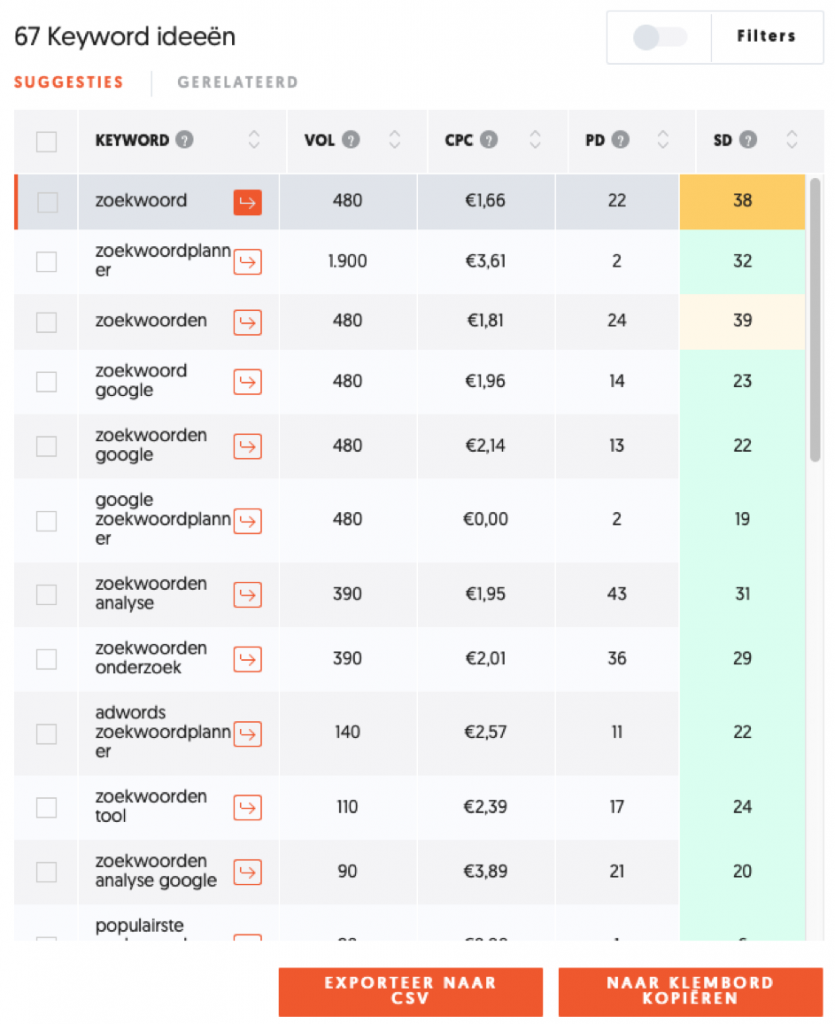Switch to the GERELATEERD tab
835x1024 pixels.
coord(237,83)
